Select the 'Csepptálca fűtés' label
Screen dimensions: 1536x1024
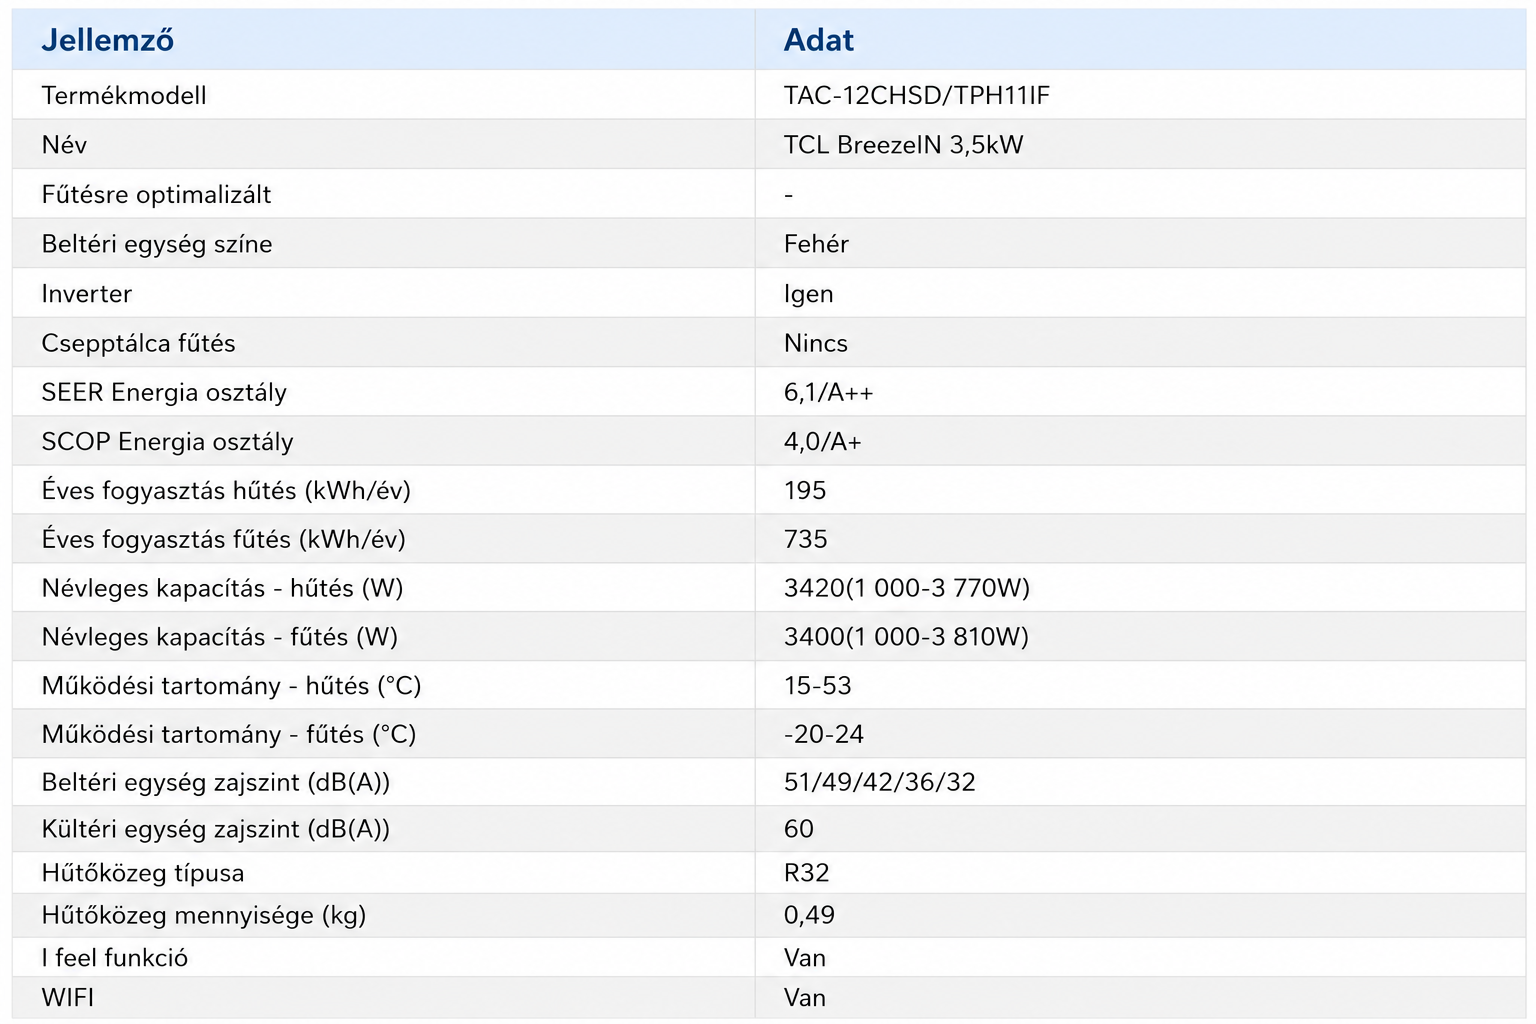tap(138, 343)
